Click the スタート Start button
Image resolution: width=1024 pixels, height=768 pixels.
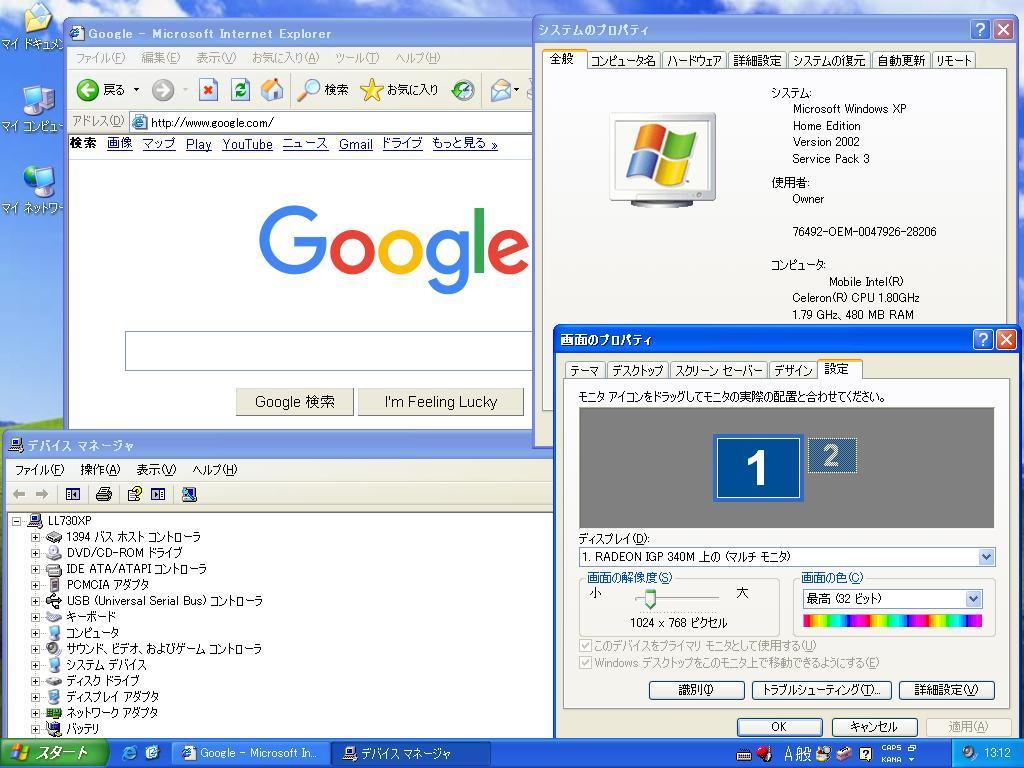point(54,753)
